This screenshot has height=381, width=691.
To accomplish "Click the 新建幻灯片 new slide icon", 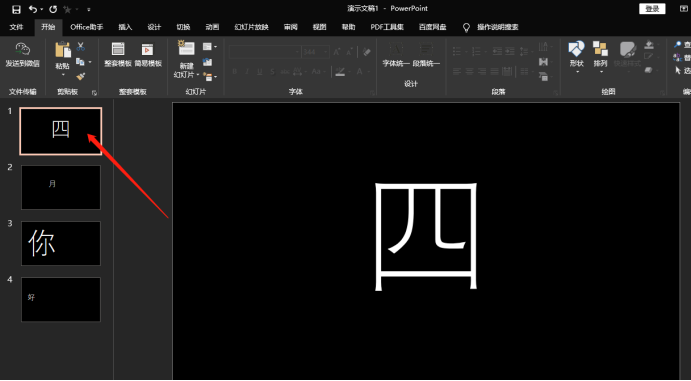I will pos(186,48).
